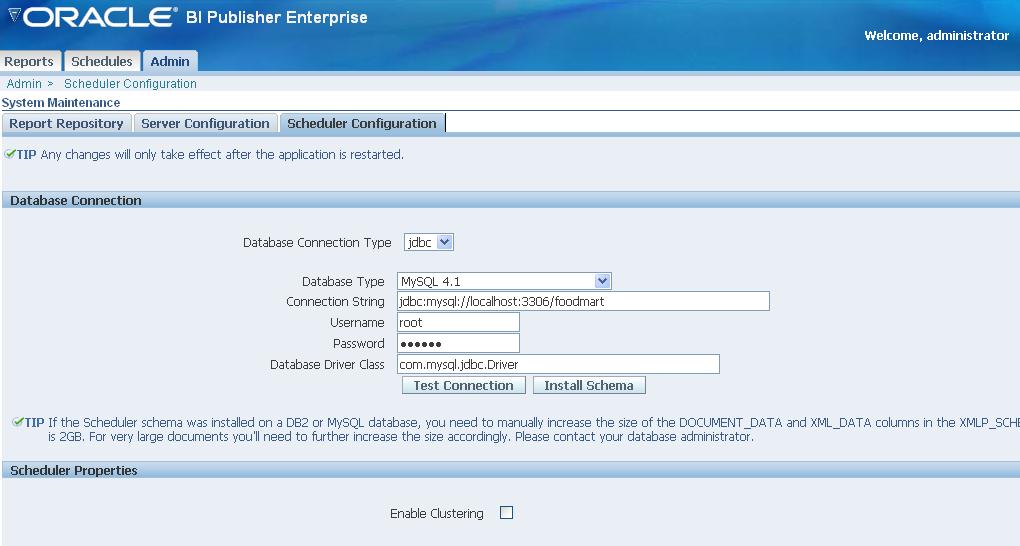1020x546 pixels.
Task: Click the Oracle logo
Action: [x=100, y=17]
